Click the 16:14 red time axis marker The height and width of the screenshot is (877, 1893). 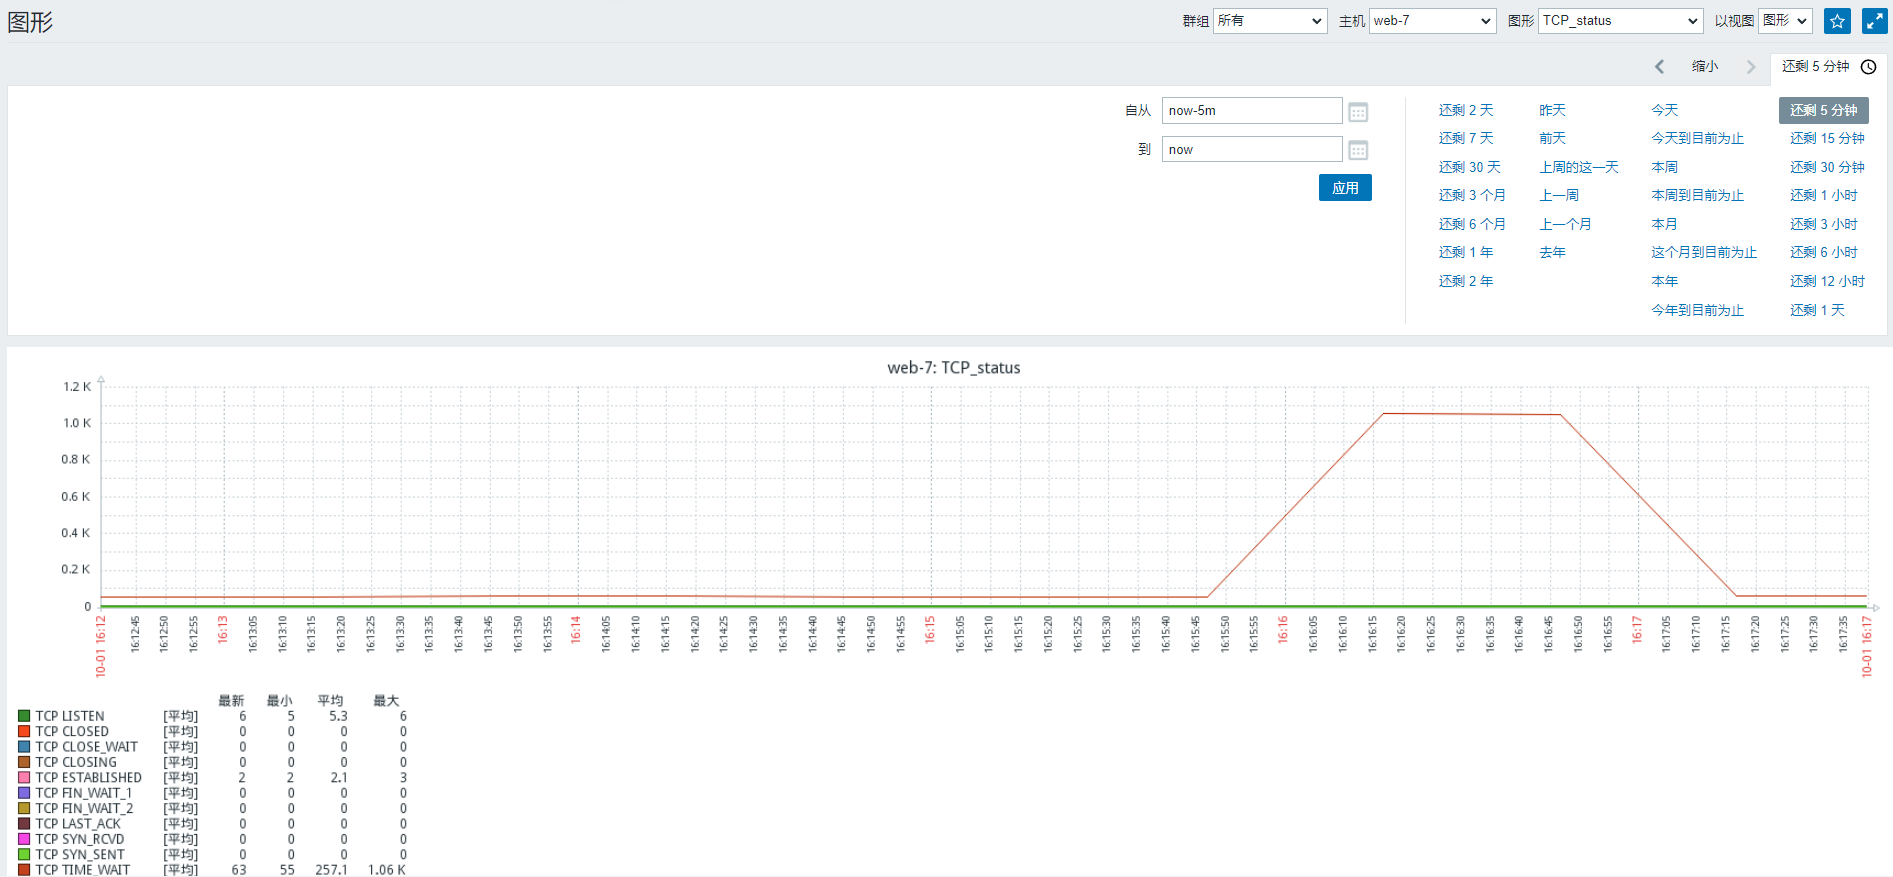[576, 629]
